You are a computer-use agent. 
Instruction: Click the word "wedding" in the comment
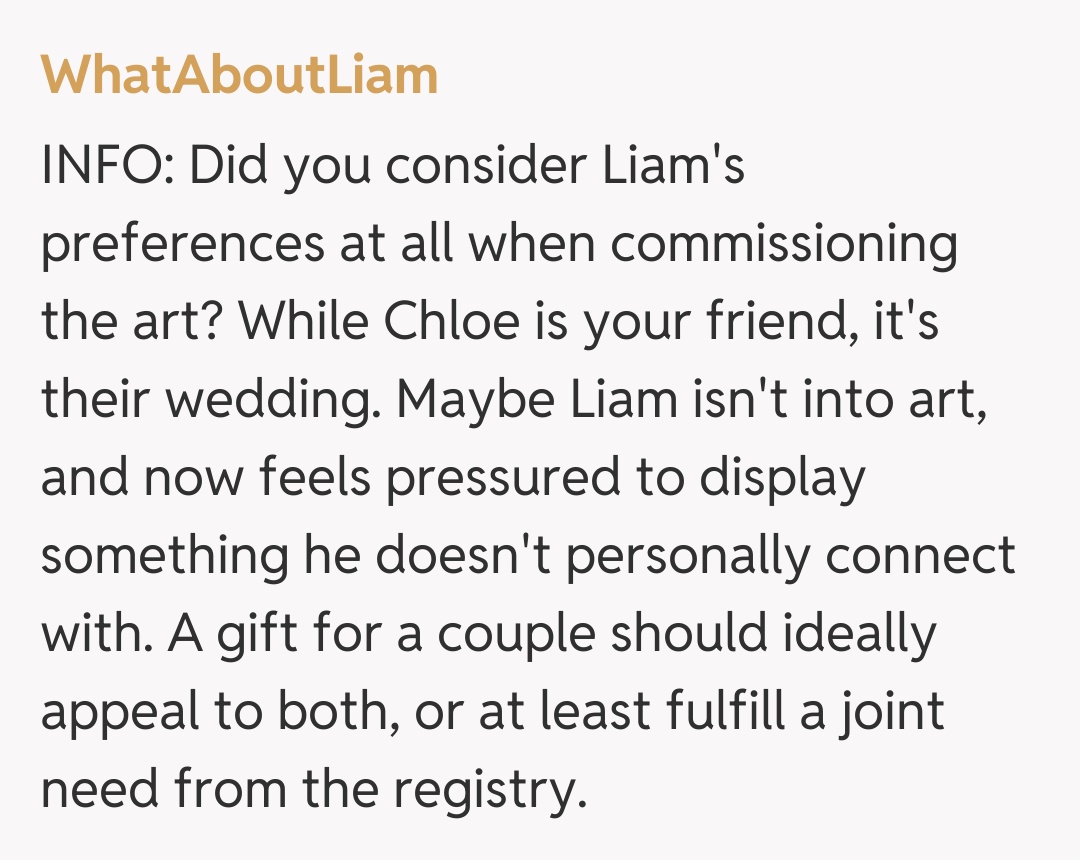pos(270,400)
